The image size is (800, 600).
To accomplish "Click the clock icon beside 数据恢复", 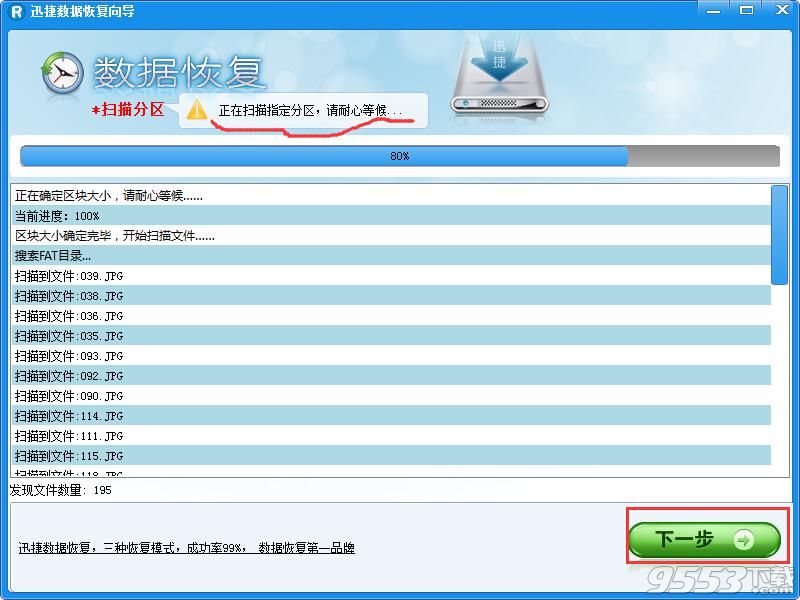I will tap(62, 74).
